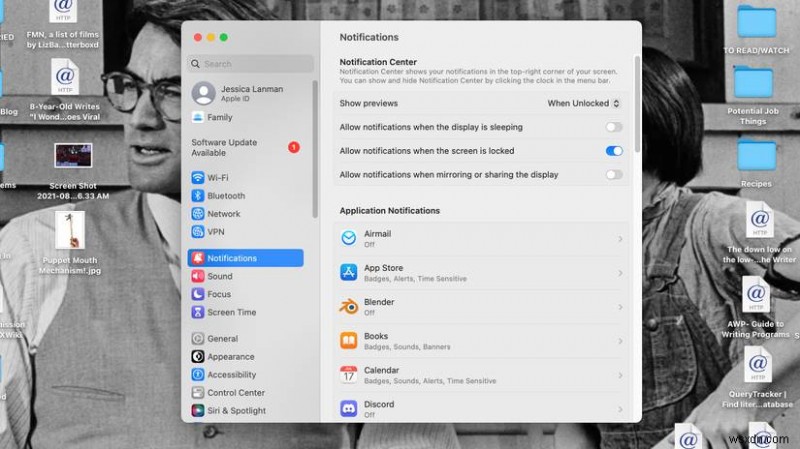Click 'Badges, Alerts, Time Sensitive' App Store subtitle
This screenshot has width=800, height=449.
pos(415,279)
